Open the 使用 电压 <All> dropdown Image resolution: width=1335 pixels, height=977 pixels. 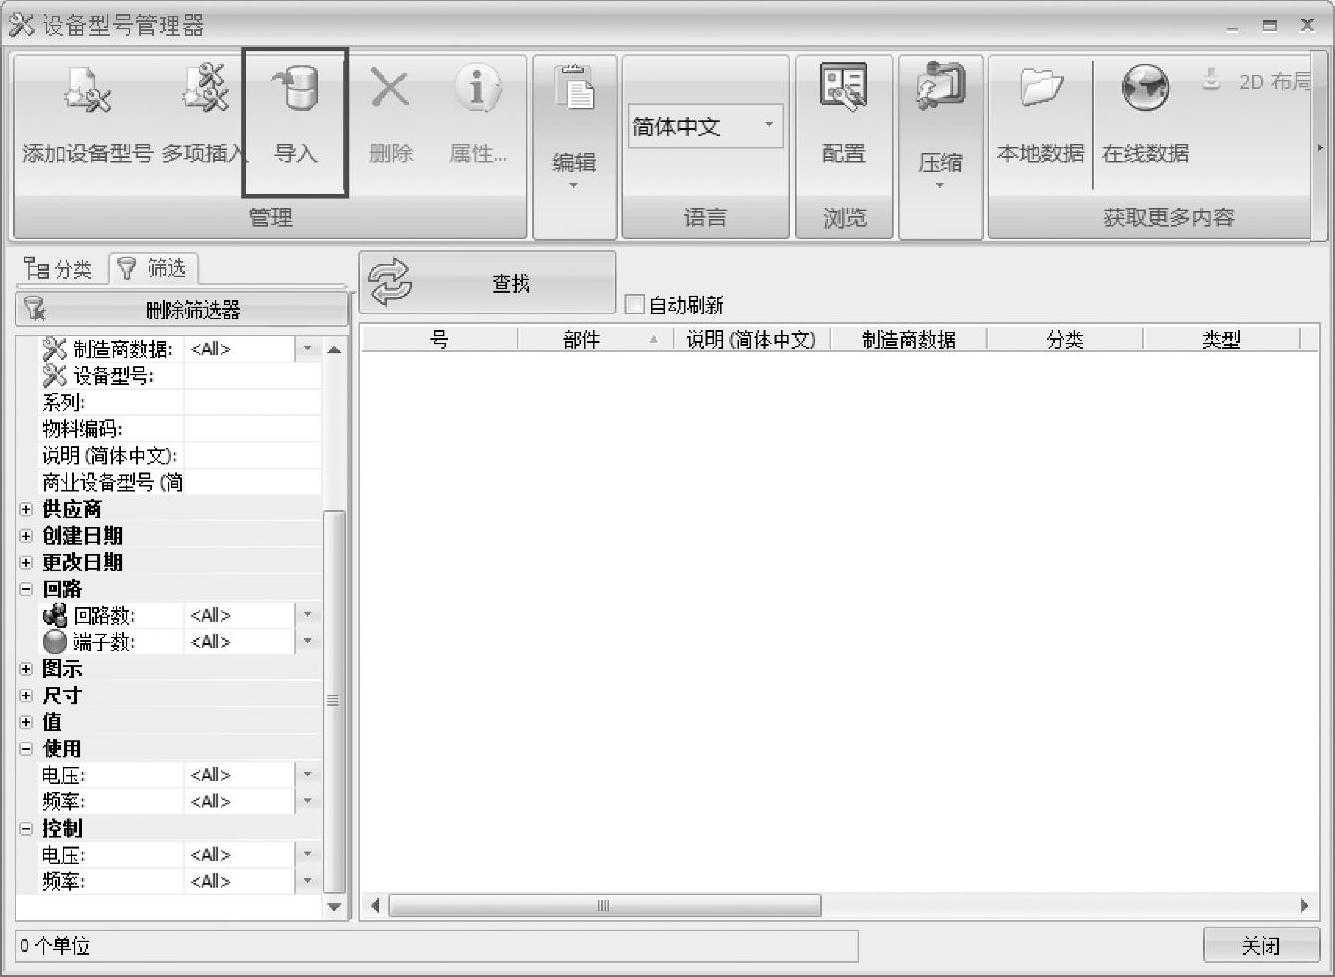point(308,774)
